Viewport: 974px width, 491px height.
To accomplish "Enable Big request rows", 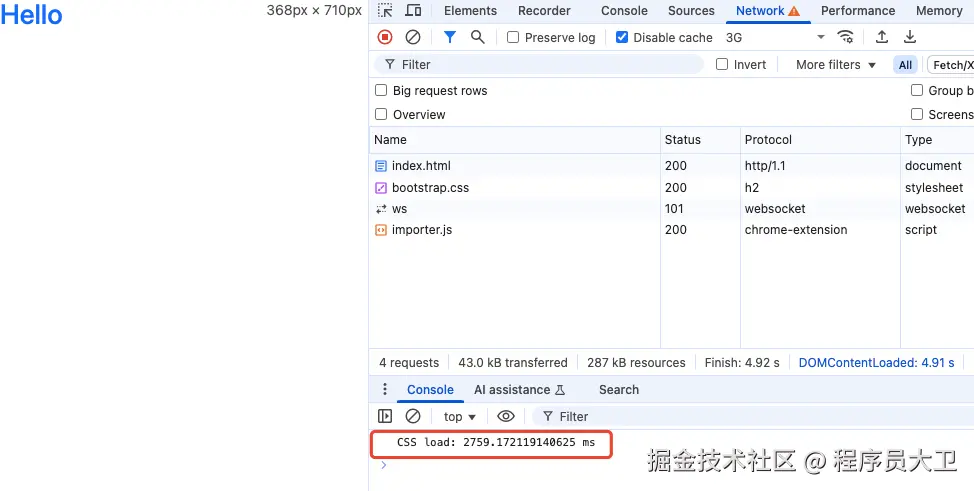I will point(381,90).
